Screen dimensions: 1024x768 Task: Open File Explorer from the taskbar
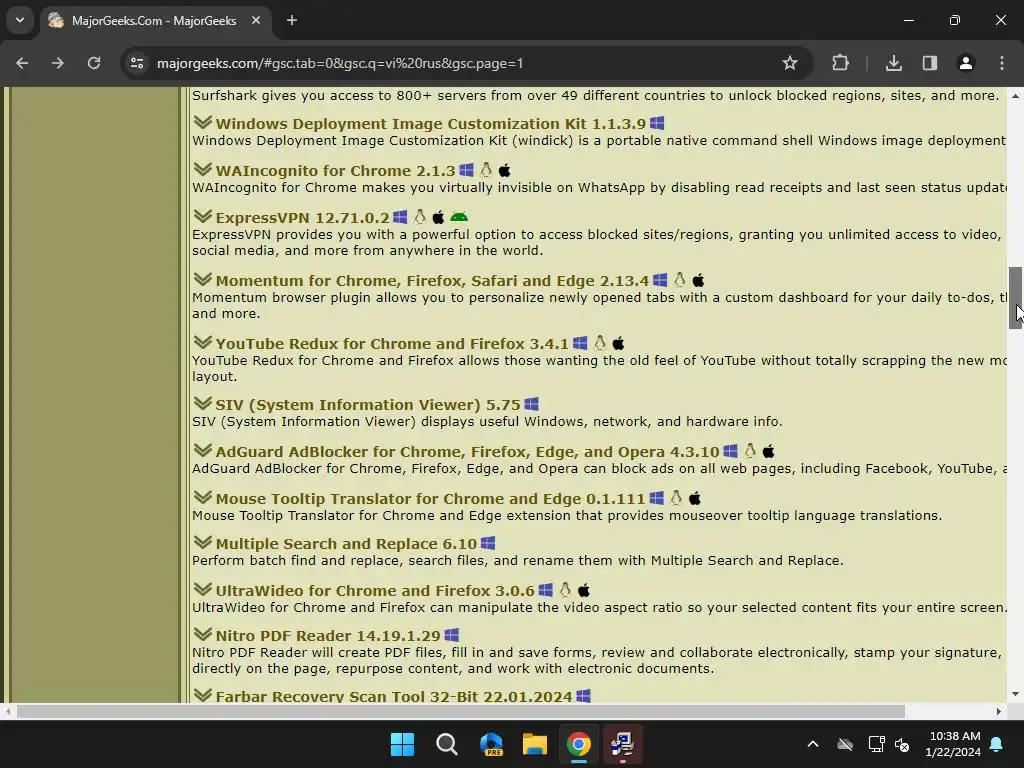tap(534, 744)
